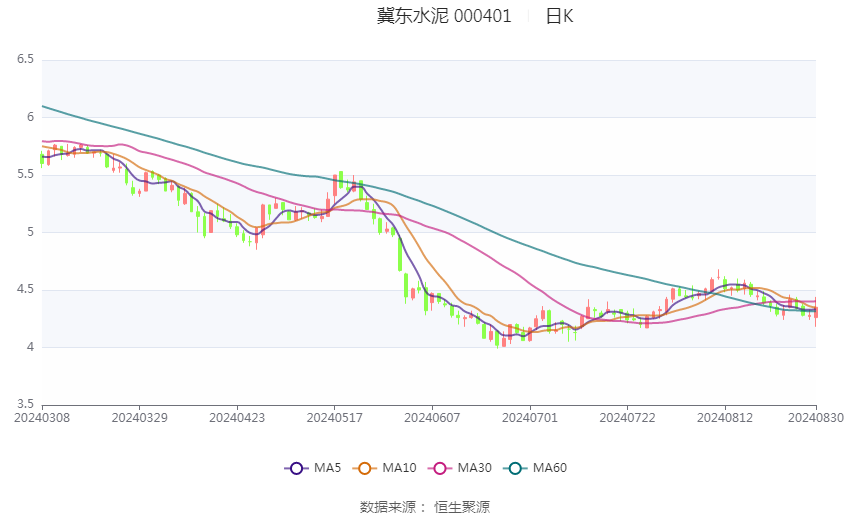This screenshot has height=517, width=850.
Task: Open the 恒生聚源 data source text
Action: click(462, 507)
